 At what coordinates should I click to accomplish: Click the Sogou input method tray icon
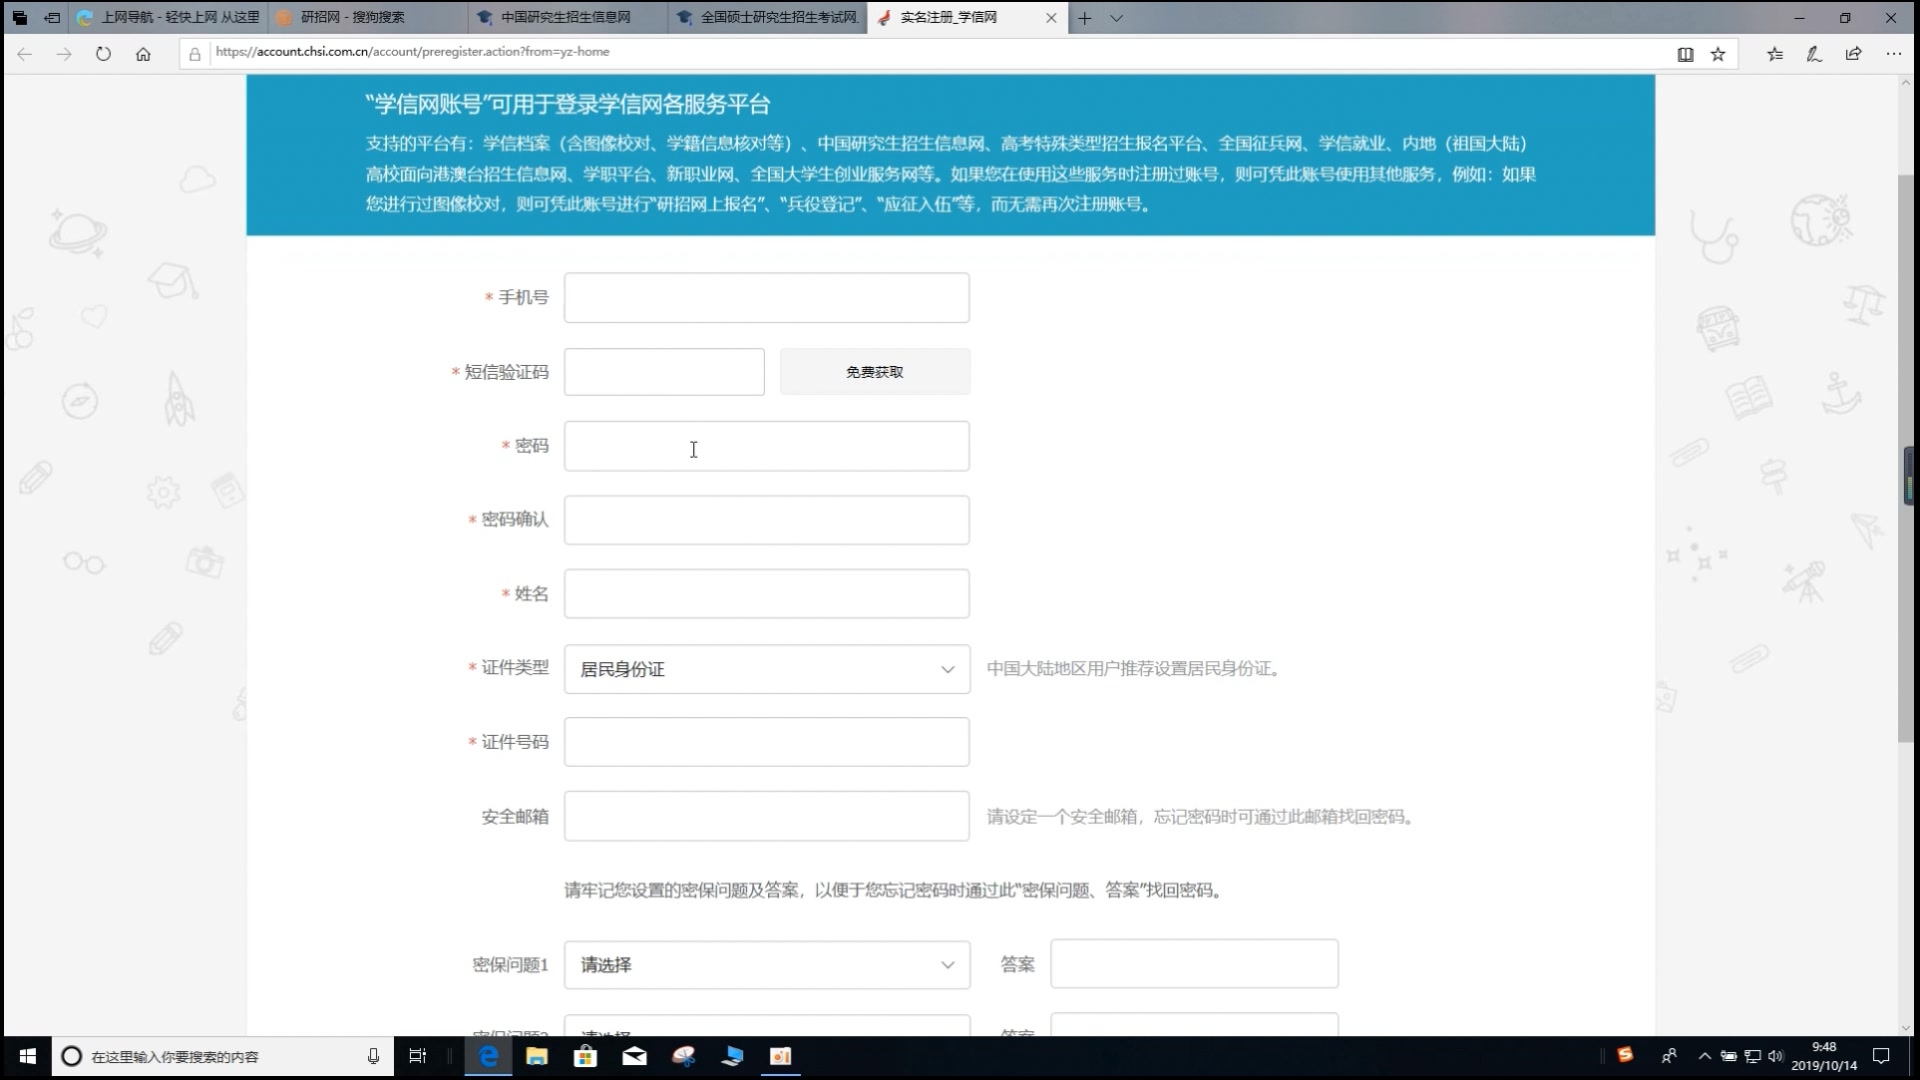click(x=1625, y=1055)
